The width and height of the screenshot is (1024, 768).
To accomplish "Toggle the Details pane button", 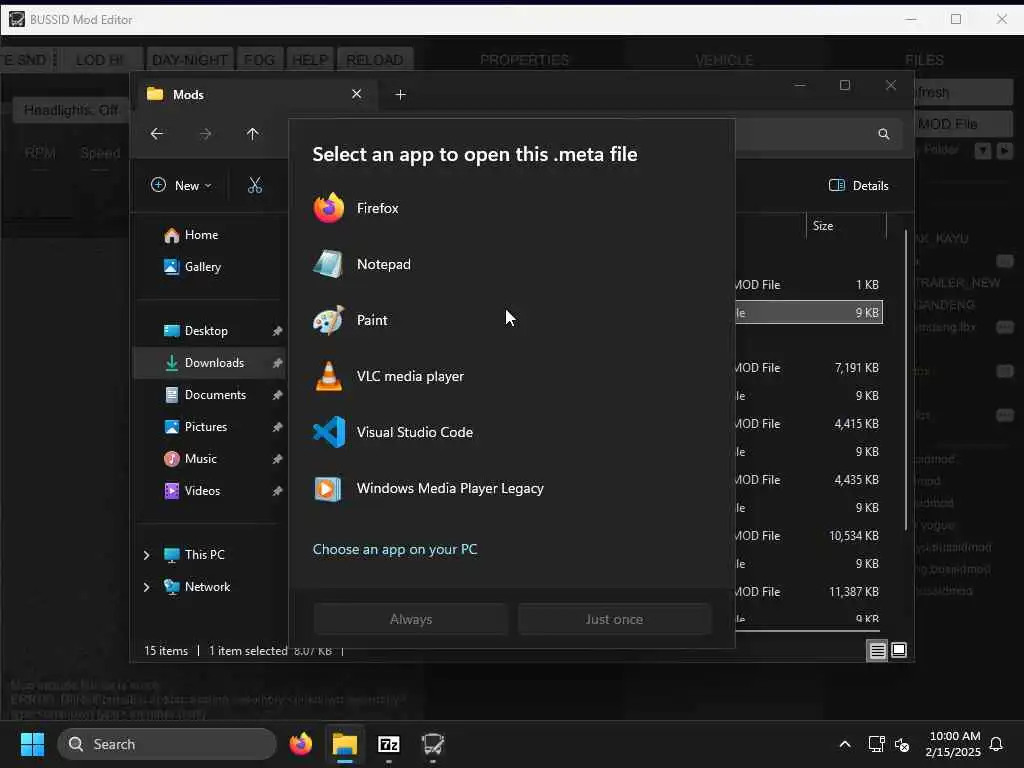I will [858, 185].
